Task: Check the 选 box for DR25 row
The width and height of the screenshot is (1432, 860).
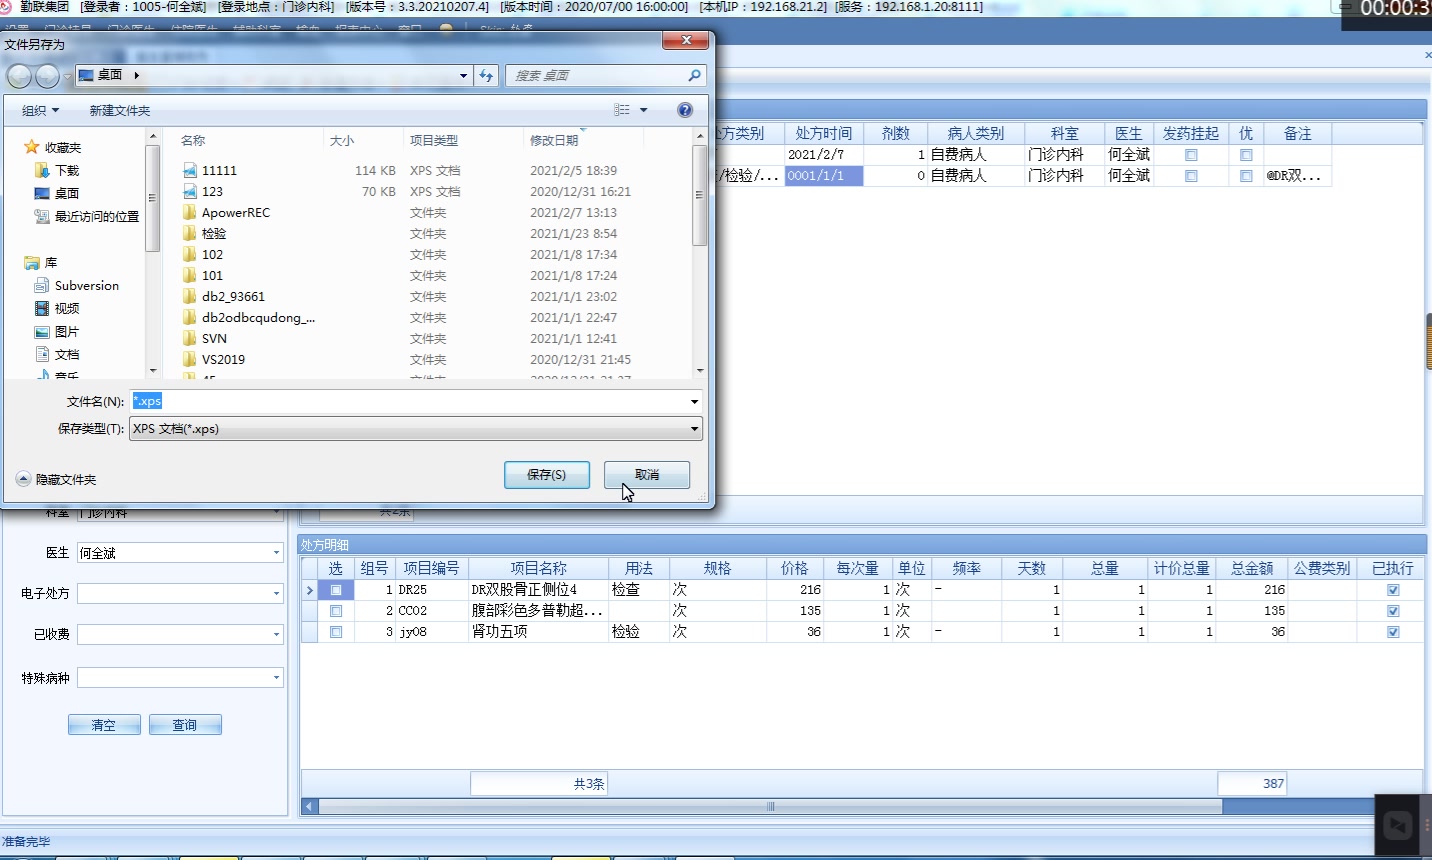Action: (336, 590)
